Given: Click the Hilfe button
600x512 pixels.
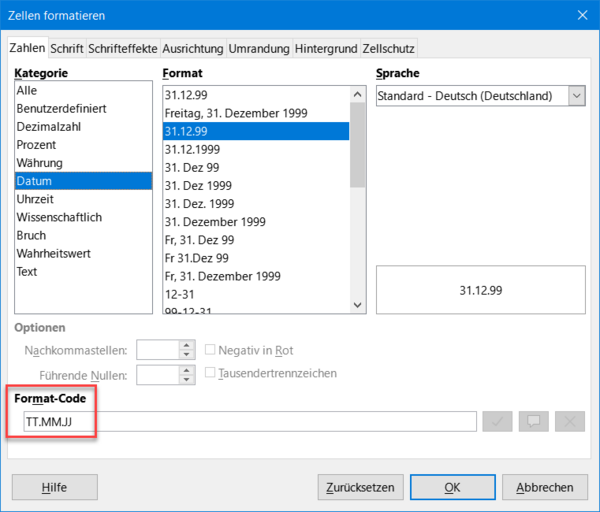Looking at the screenshot, I should coord(54,487).
